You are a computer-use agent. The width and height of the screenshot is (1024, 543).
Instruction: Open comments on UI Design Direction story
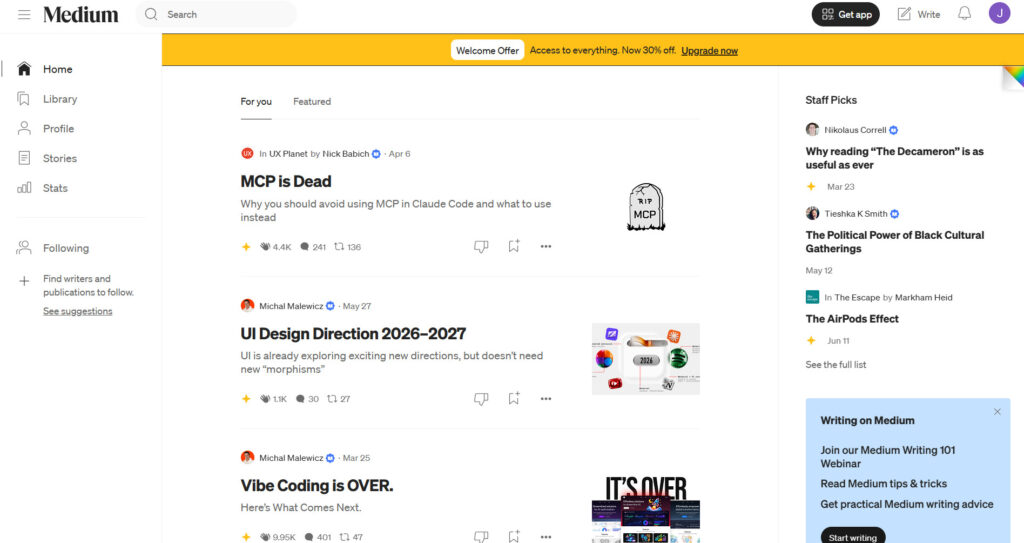pyautogui.click(x=300, y=399)
